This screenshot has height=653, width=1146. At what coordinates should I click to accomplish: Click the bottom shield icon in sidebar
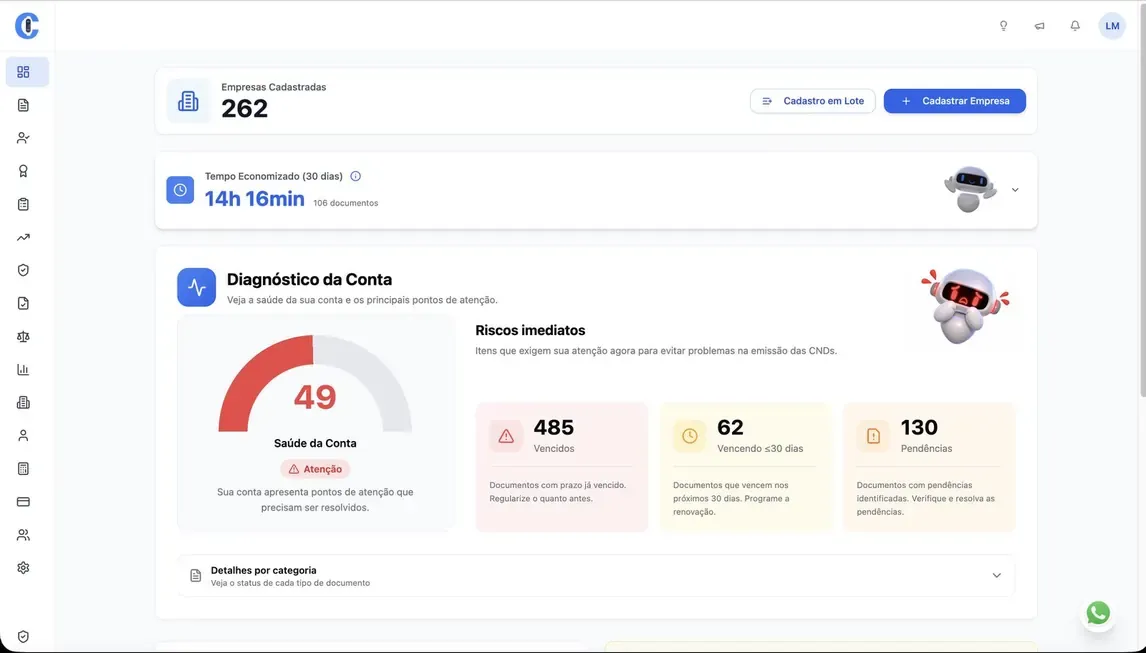pyautogui.click(x=23, y=636)
